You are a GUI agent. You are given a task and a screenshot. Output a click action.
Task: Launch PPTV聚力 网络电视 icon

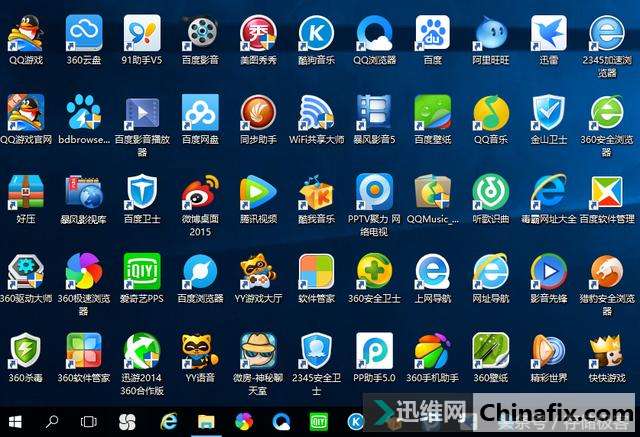point(374,192)
